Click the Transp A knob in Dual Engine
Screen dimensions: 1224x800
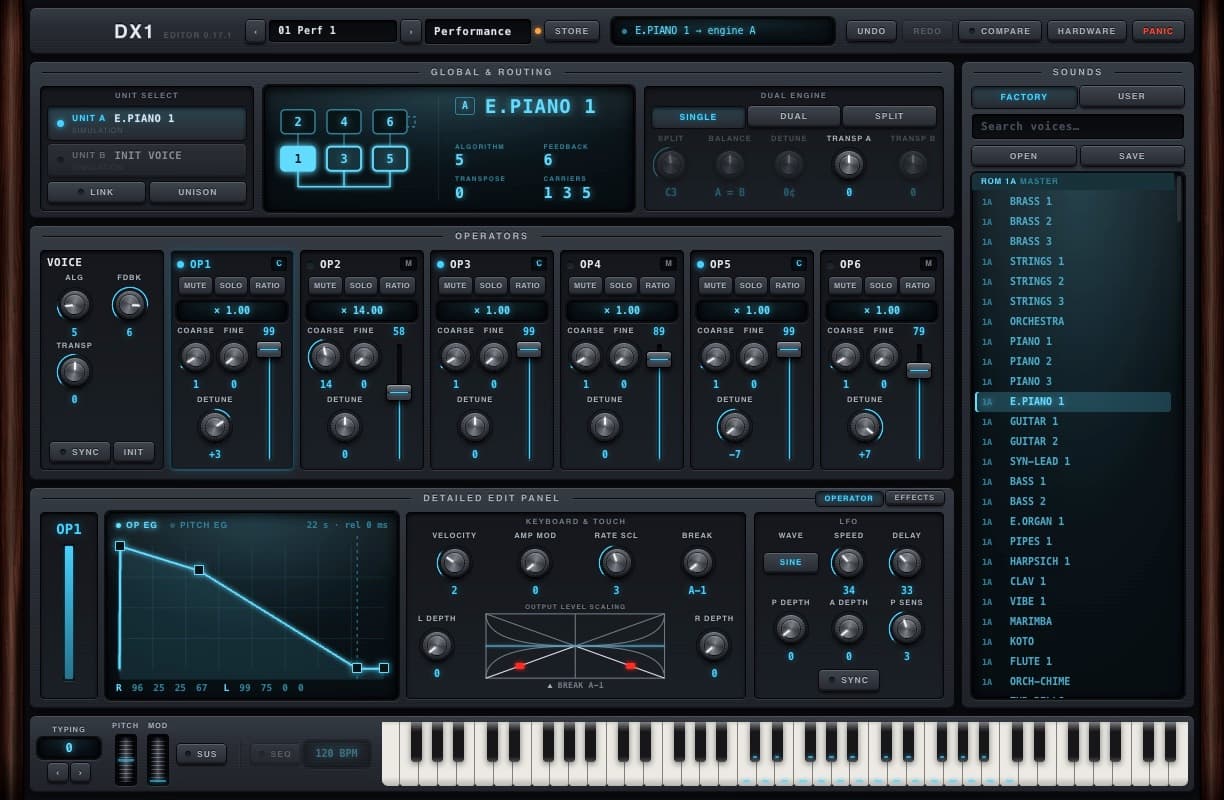pos(848,164)
